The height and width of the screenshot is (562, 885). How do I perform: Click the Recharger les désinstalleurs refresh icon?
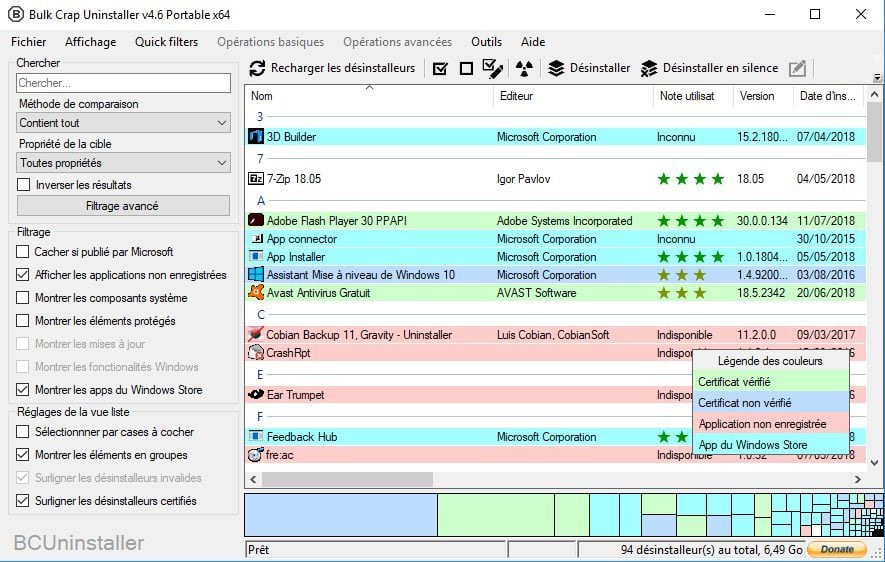[x=258, y=68]
